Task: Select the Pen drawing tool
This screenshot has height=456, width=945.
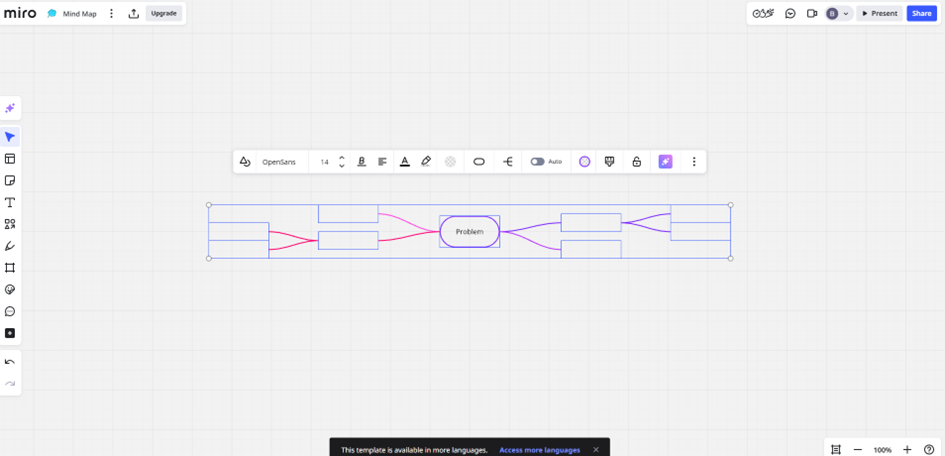Action: tap(10, 246)
